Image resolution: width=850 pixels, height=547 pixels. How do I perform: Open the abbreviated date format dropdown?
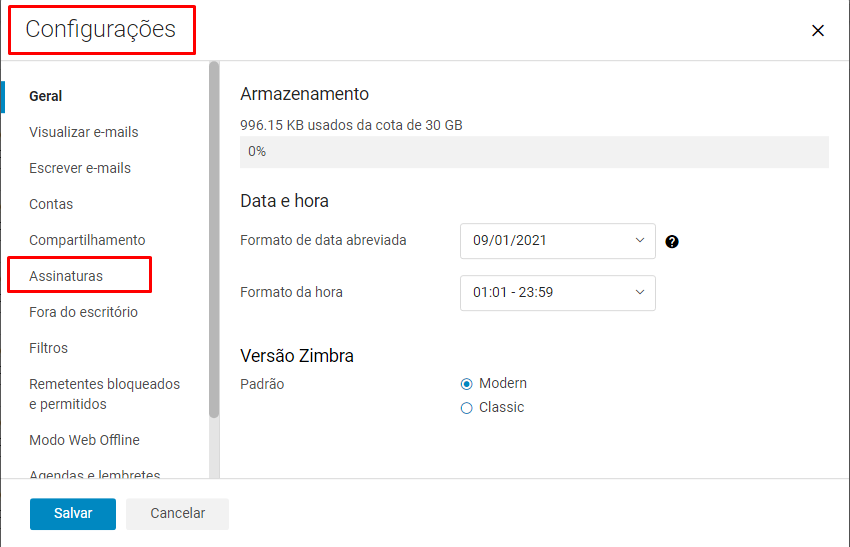click(557, 241)
